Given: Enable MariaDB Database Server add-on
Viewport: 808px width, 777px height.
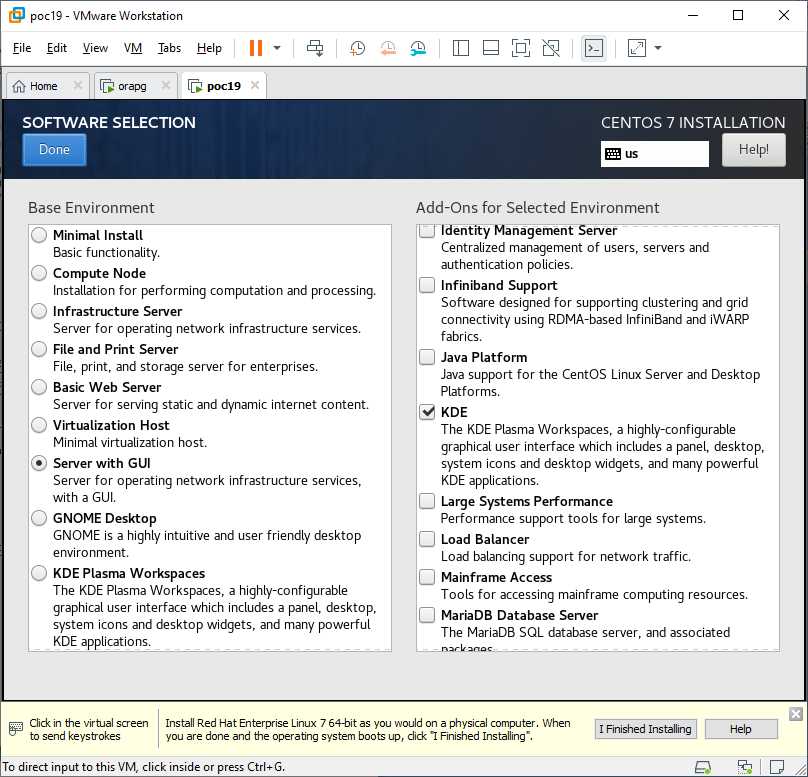Looking at the screenshot, I should pyautogui.click(x=427, y=615).
